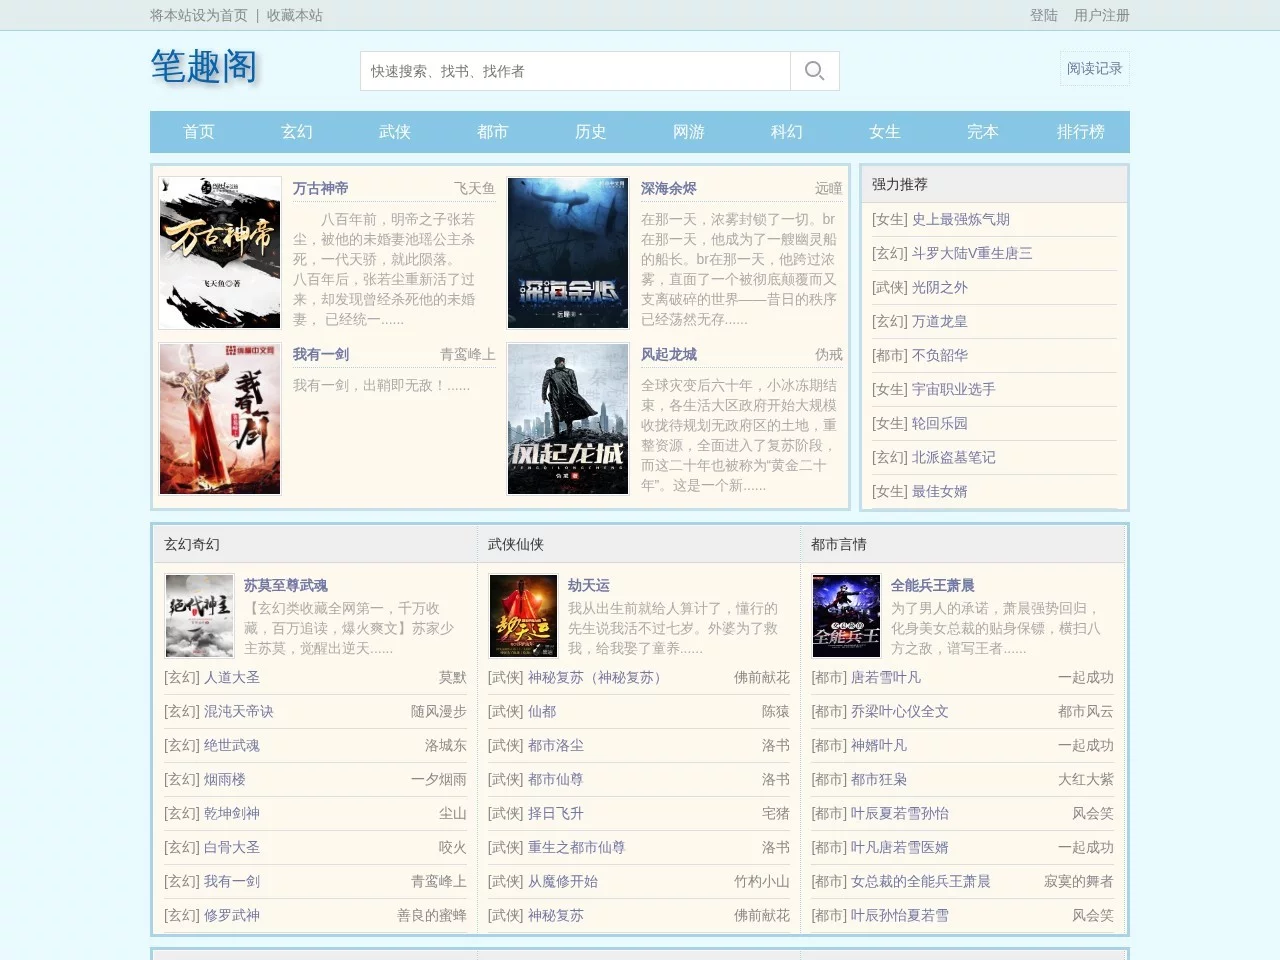The image size is (1280, 960).
Task: Open 万古神帝 book cover image
Action: click(220, 253)
